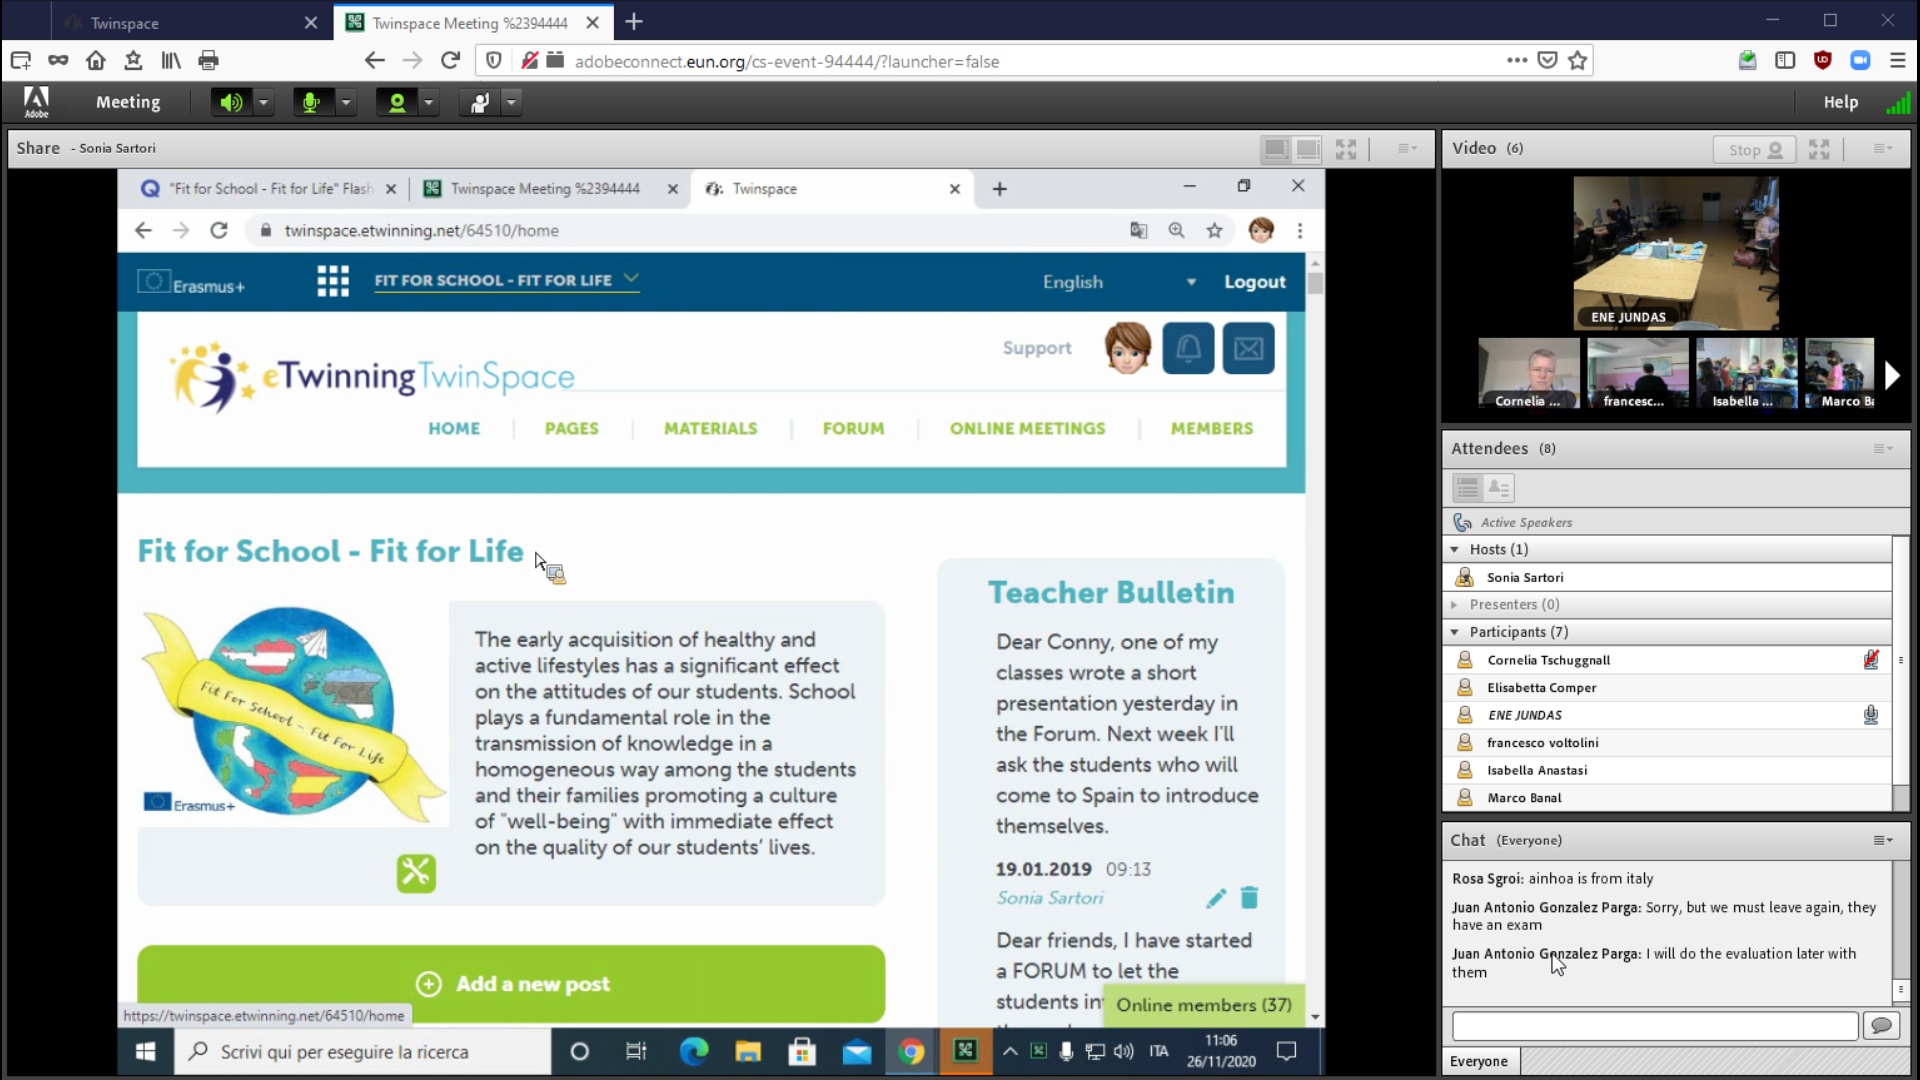Viewport: 1920px width, 1080px height.
Task: Toggle the webcam button in meeting toolbar
Action: 397,102
